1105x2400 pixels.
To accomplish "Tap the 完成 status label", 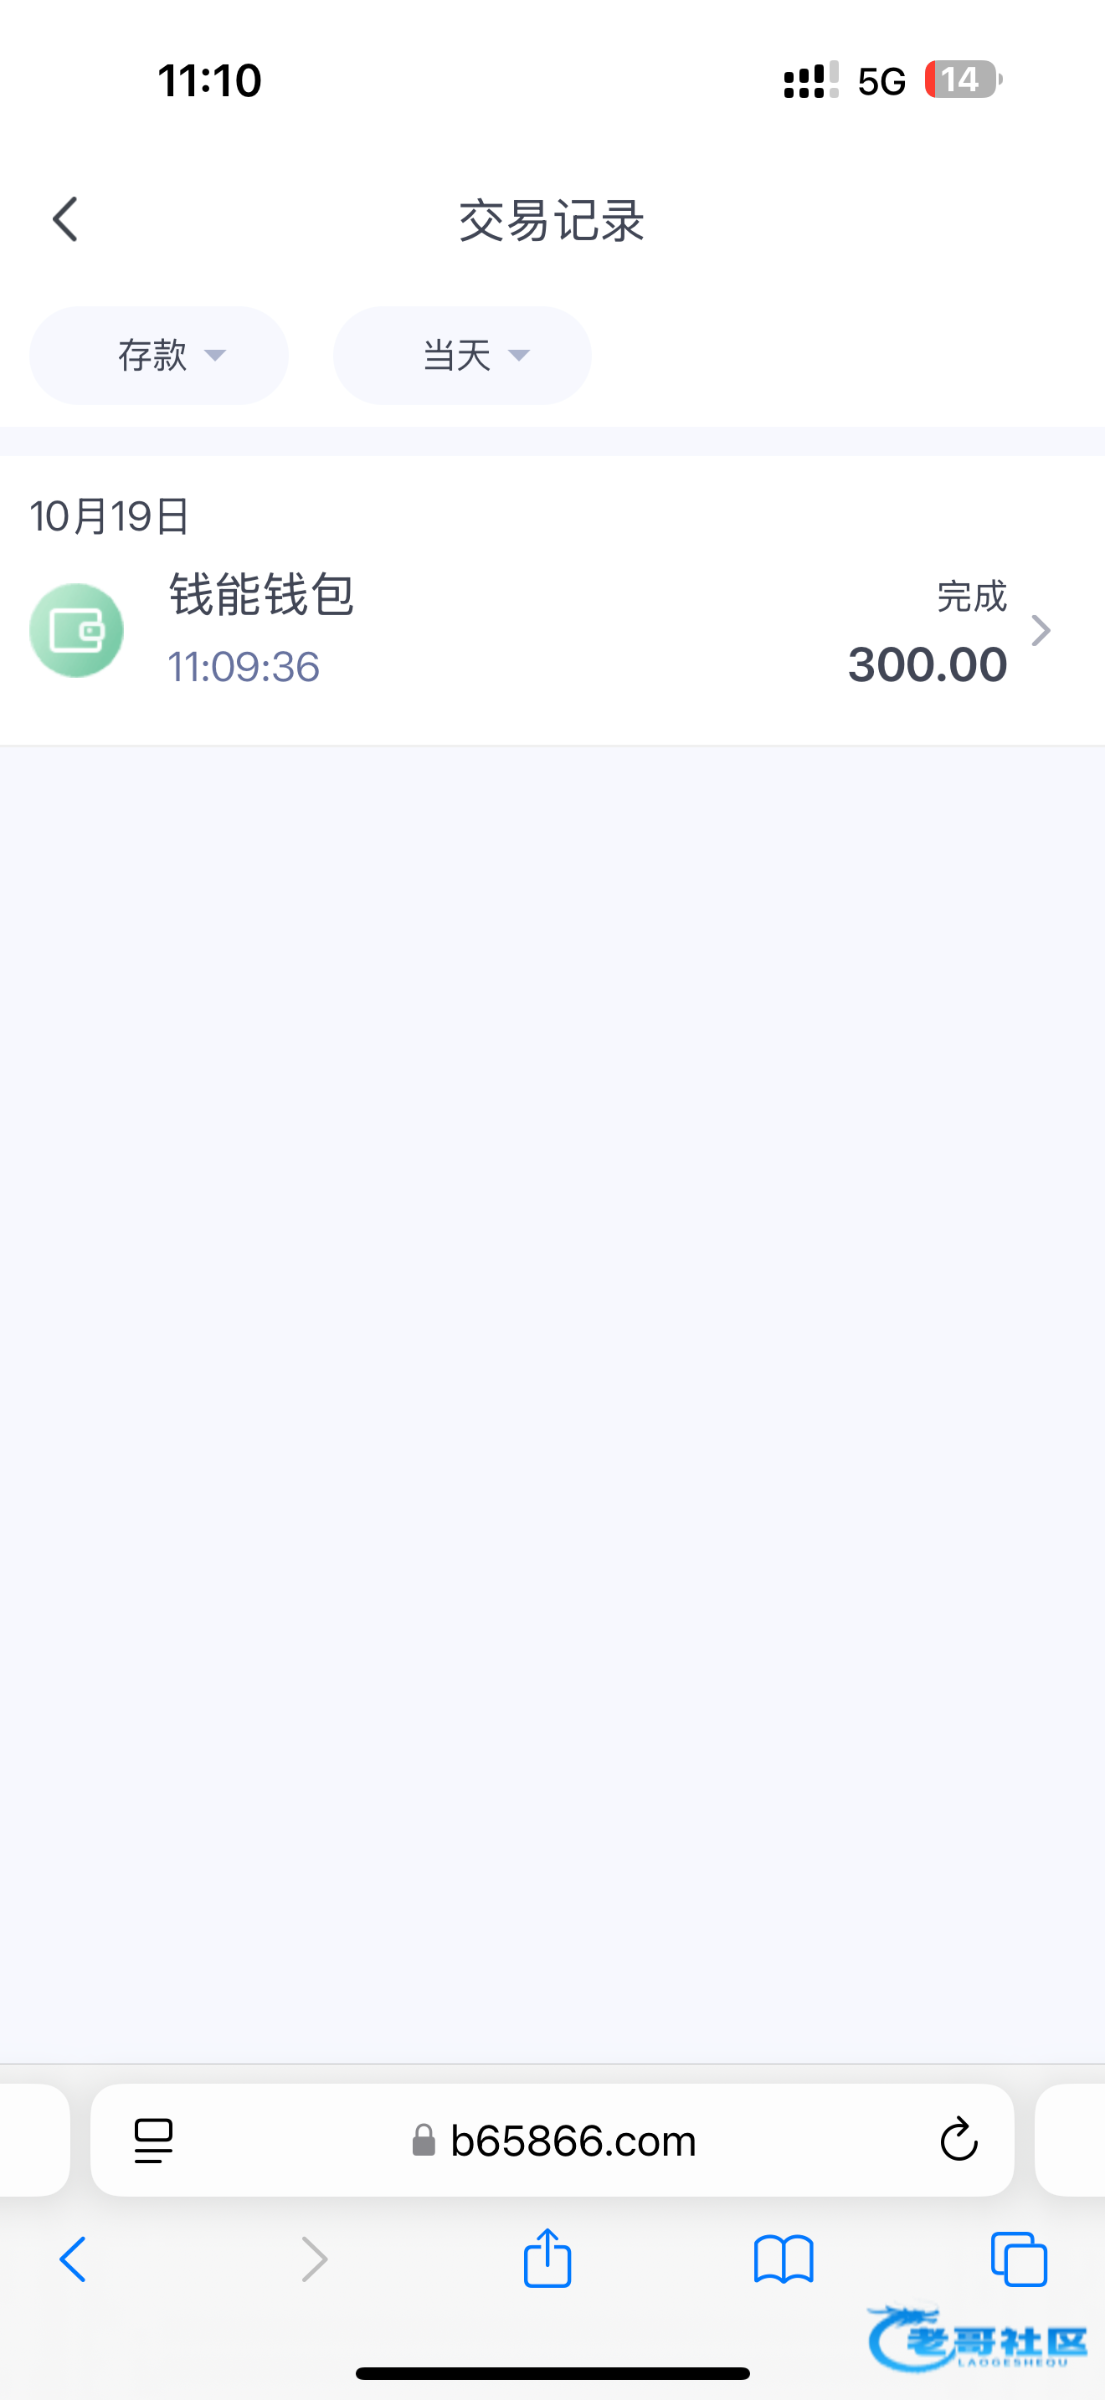I will click(x=971, y=597).
